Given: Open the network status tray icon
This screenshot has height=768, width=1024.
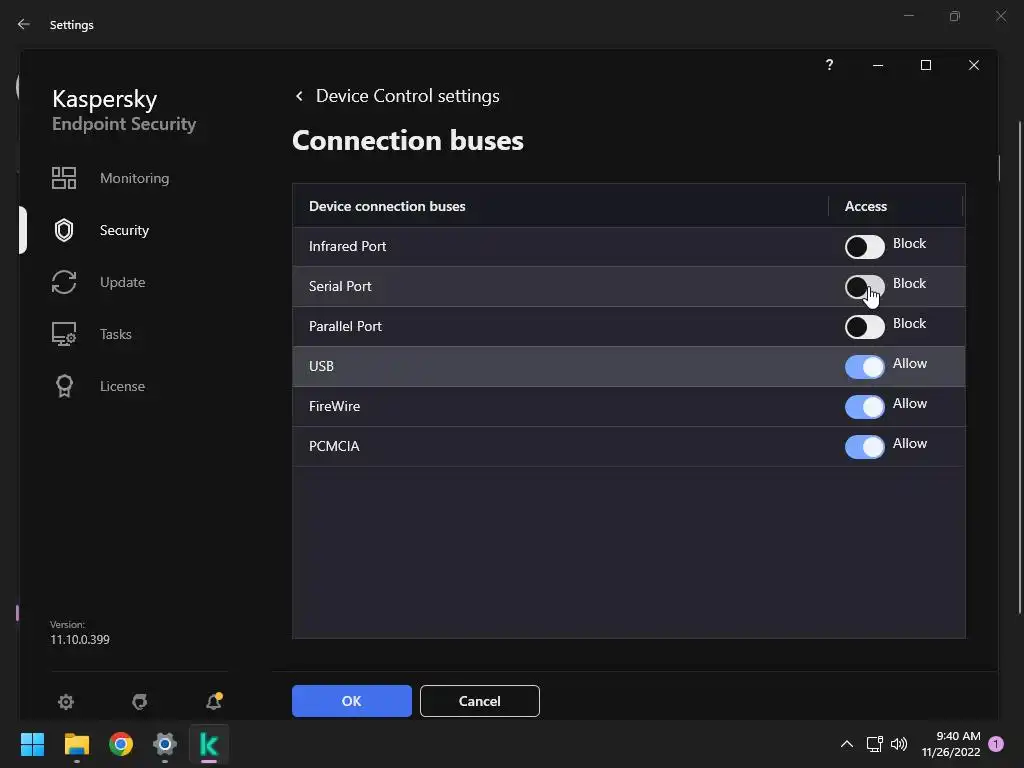Looking at the screenshot, I should point(874,744).
